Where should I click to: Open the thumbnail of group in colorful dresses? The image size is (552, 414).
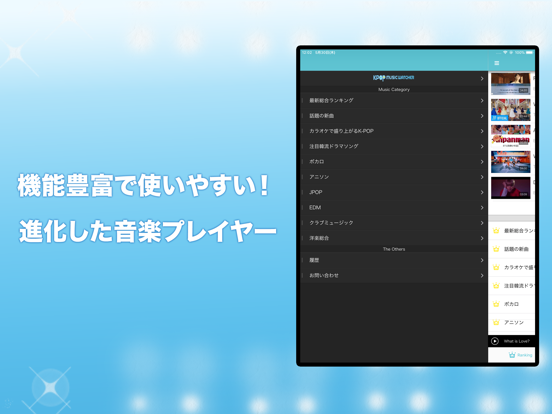click(x=510, y=110)
